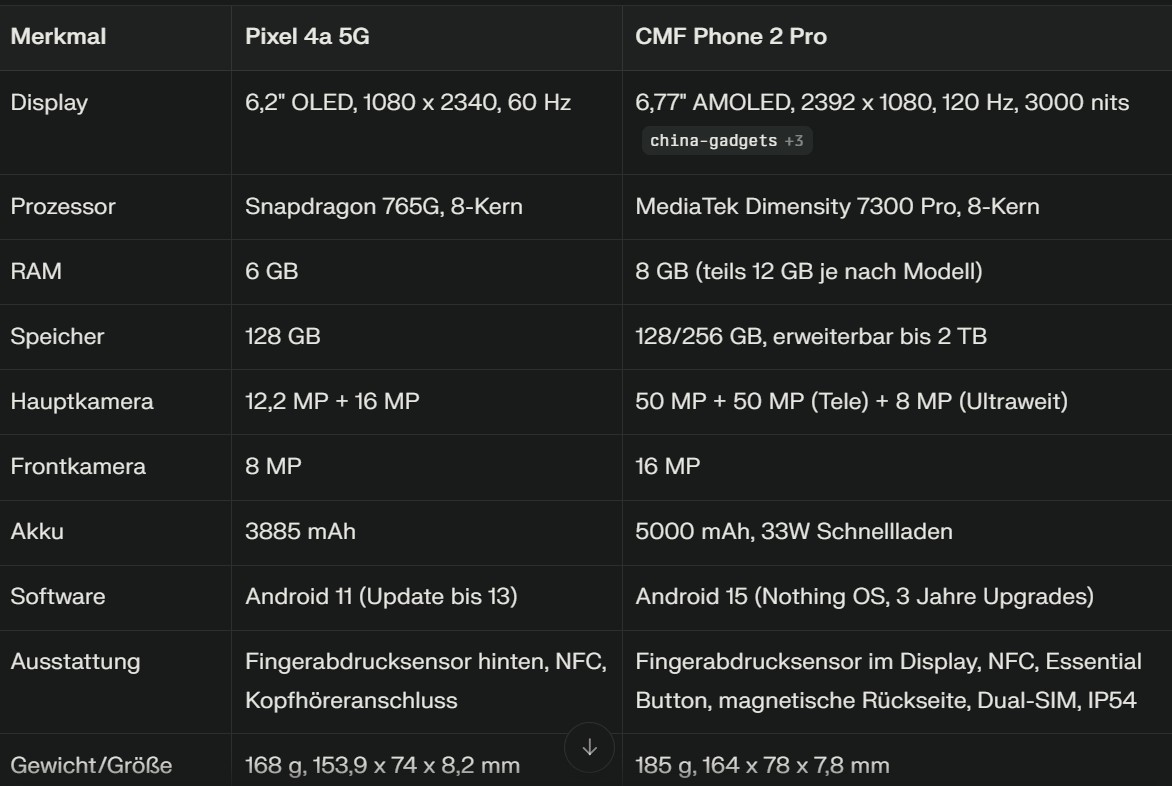Click the RAM row label
The height and width of the screenshot is (786, 1172).
coord(36,271)
